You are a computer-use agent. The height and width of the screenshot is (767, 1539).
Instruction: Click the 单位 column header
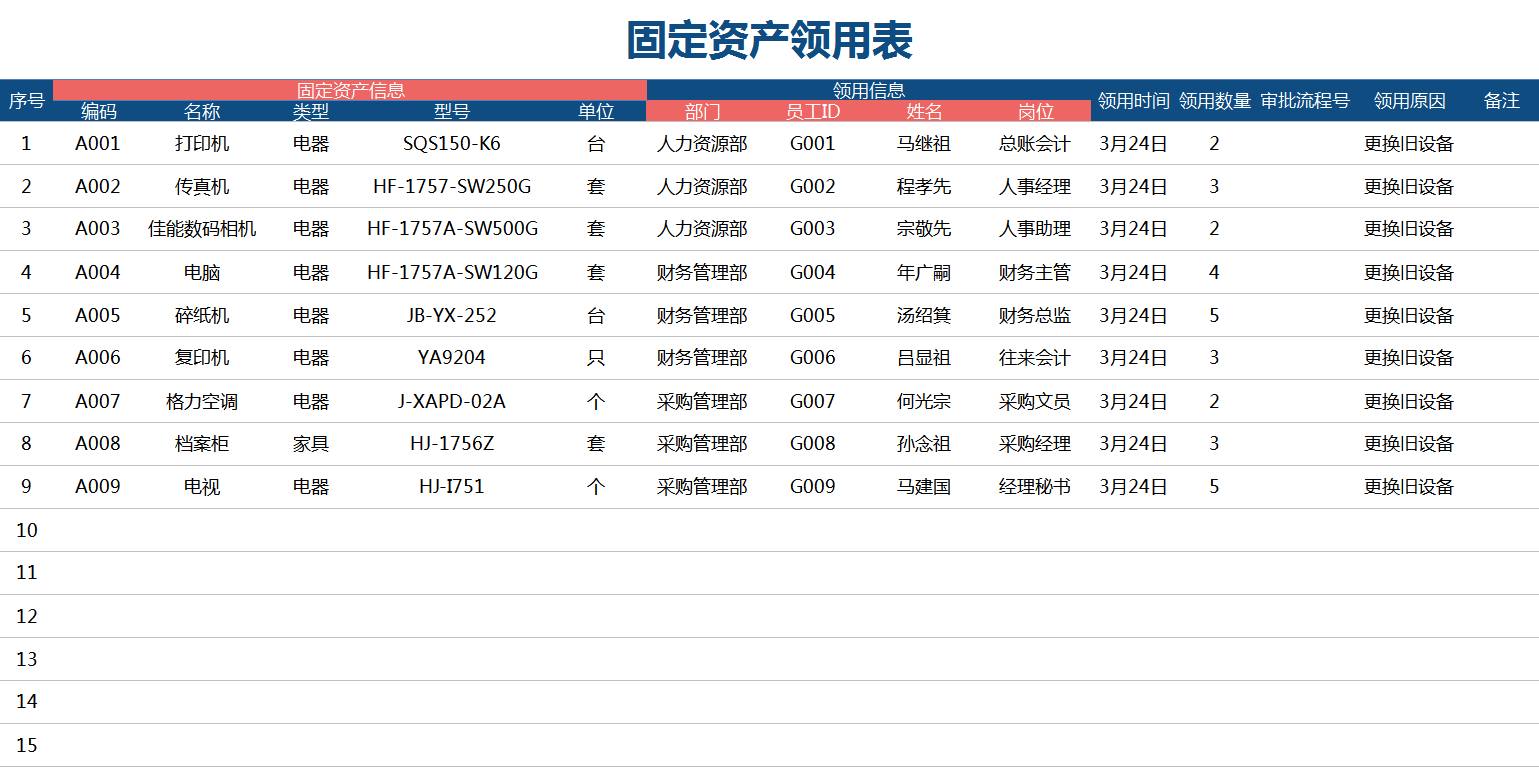point(596,111)
